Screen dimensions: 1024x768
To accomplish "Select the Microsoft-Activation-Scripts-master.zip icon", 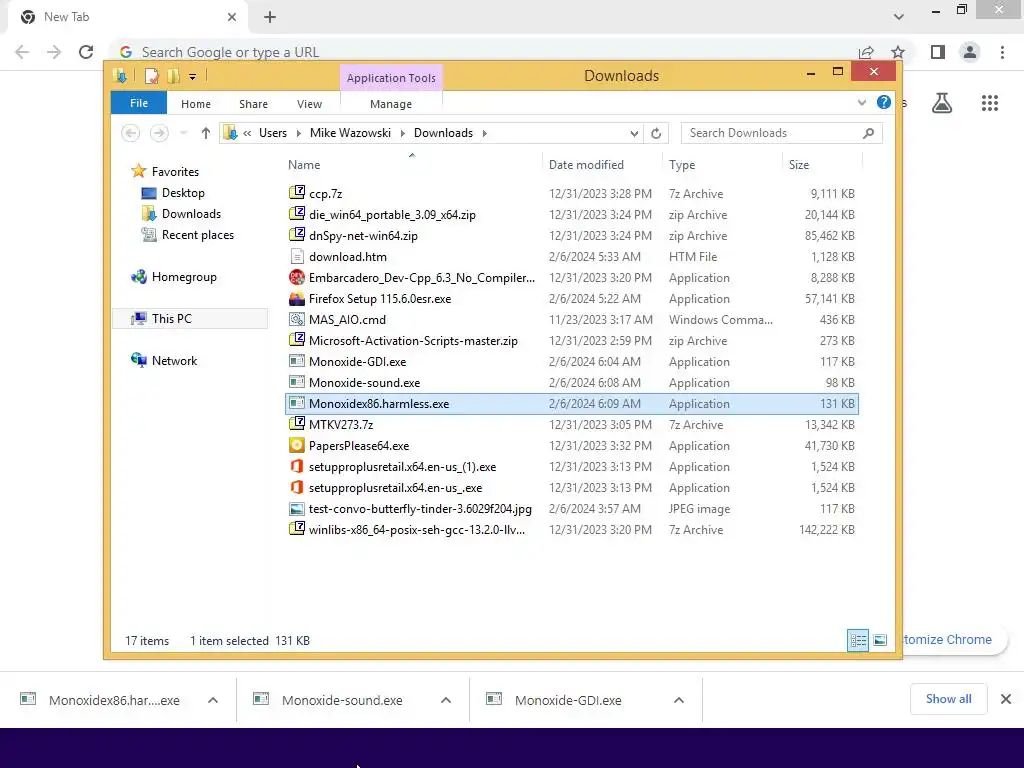I will [x=296, y=340].
